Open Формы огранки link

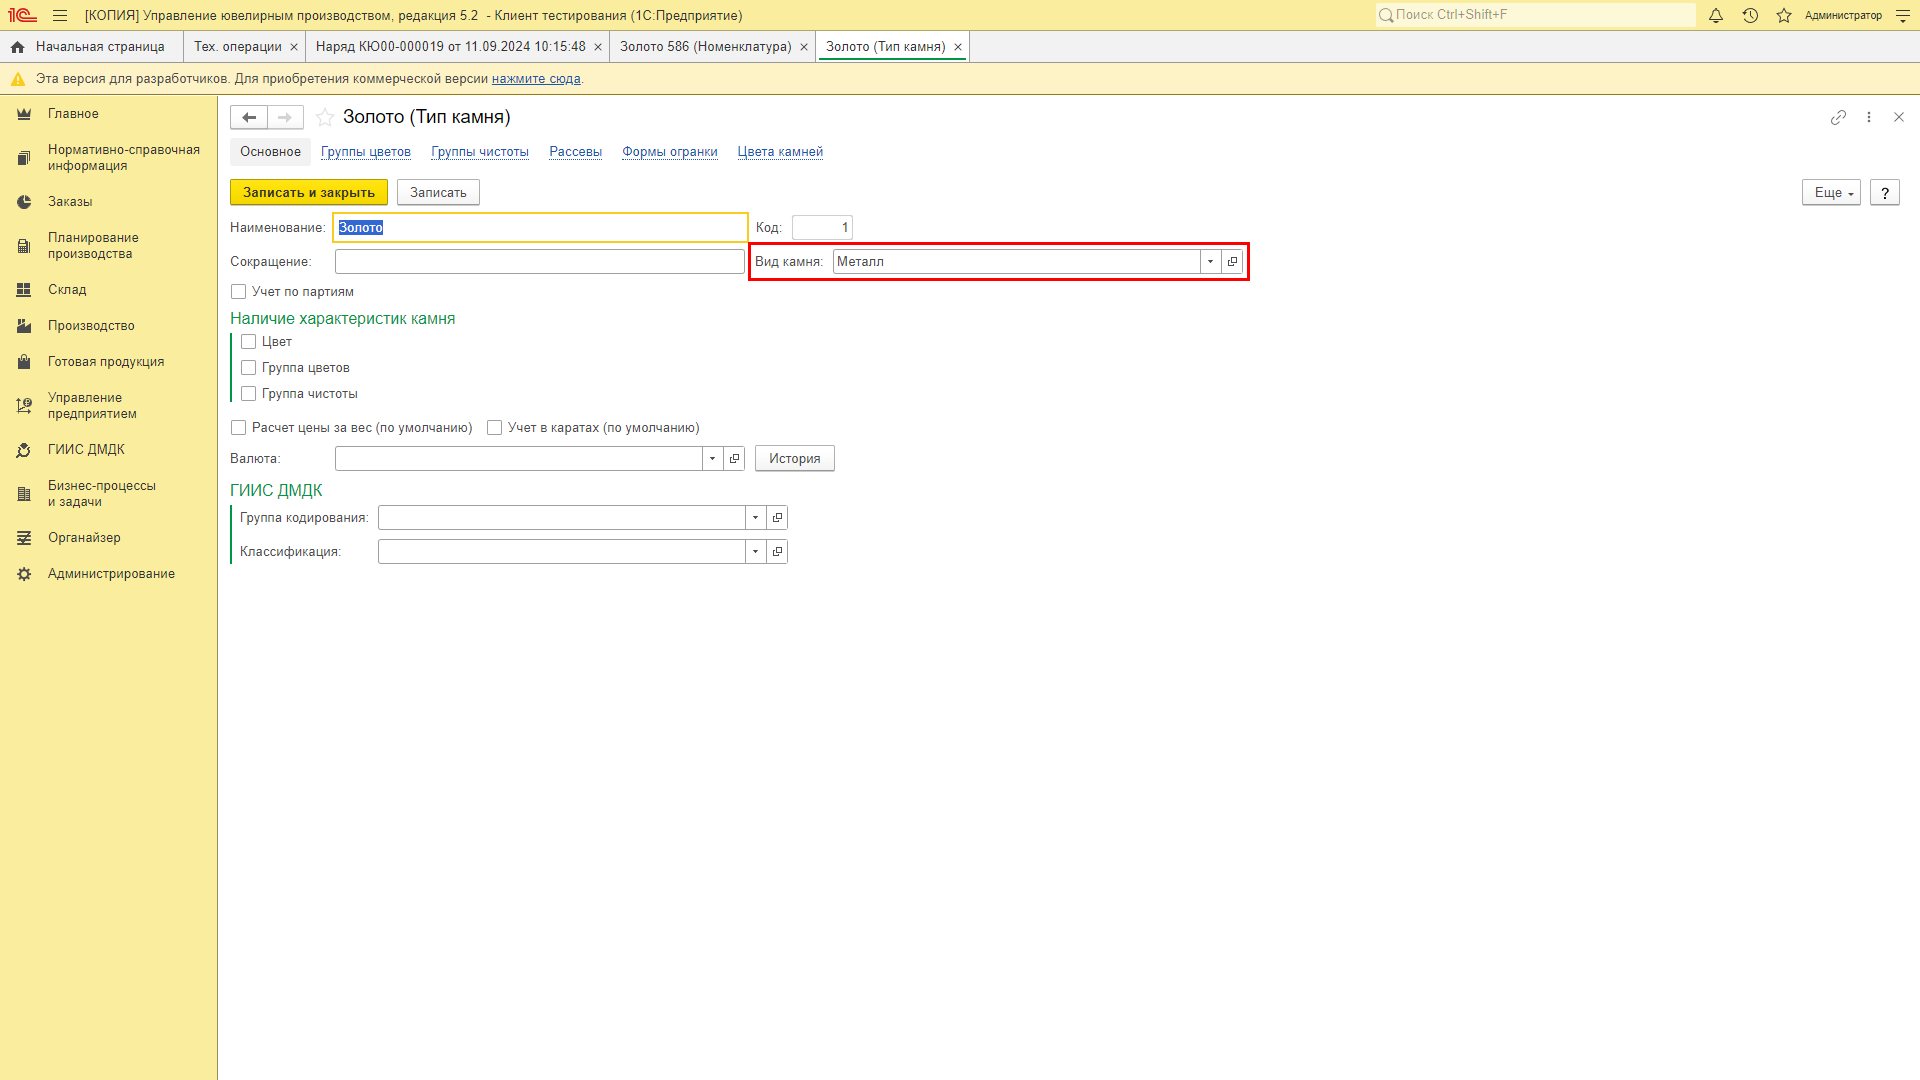(670, 152)
